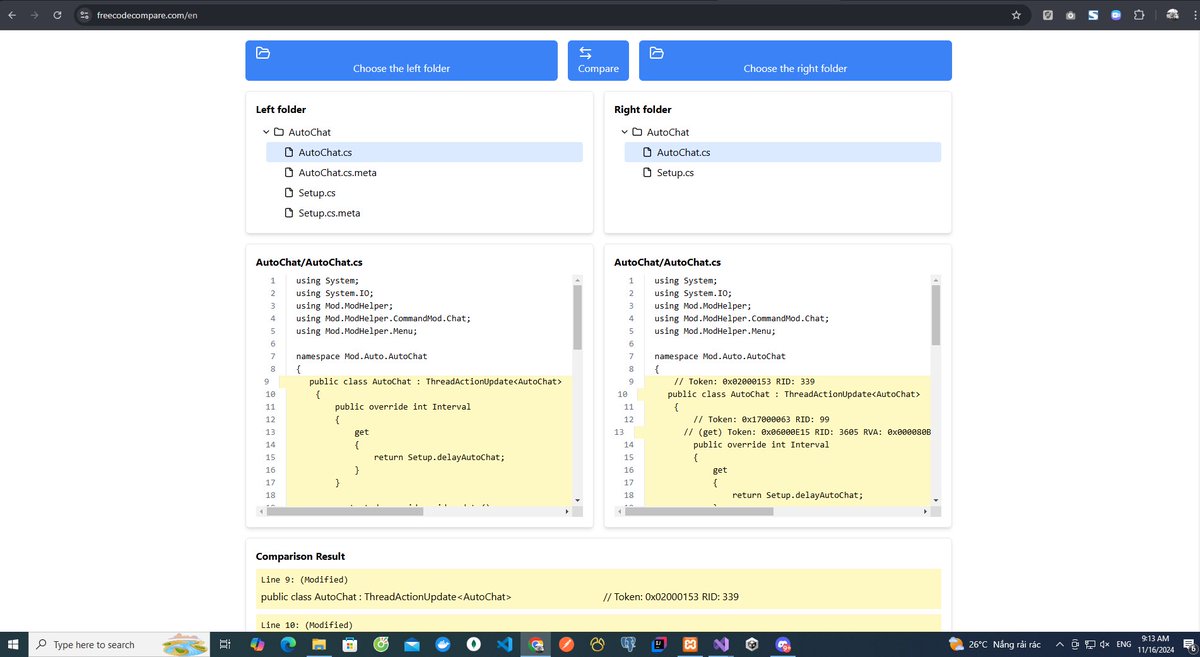Select Setup.cs.meta in the Left folder
This screenshot has width=1200, height=657.
(x=424, y=213)
